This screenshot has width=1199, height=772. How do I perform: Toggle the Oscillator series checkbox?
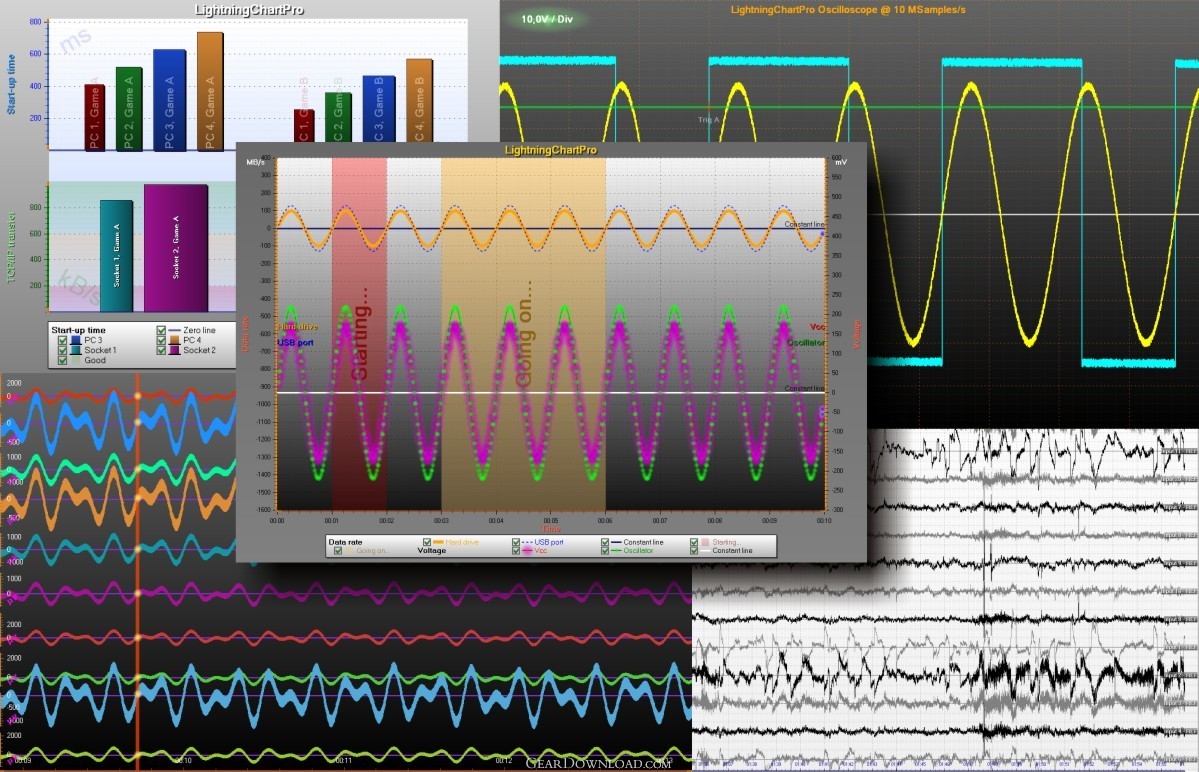pos(605,550)
